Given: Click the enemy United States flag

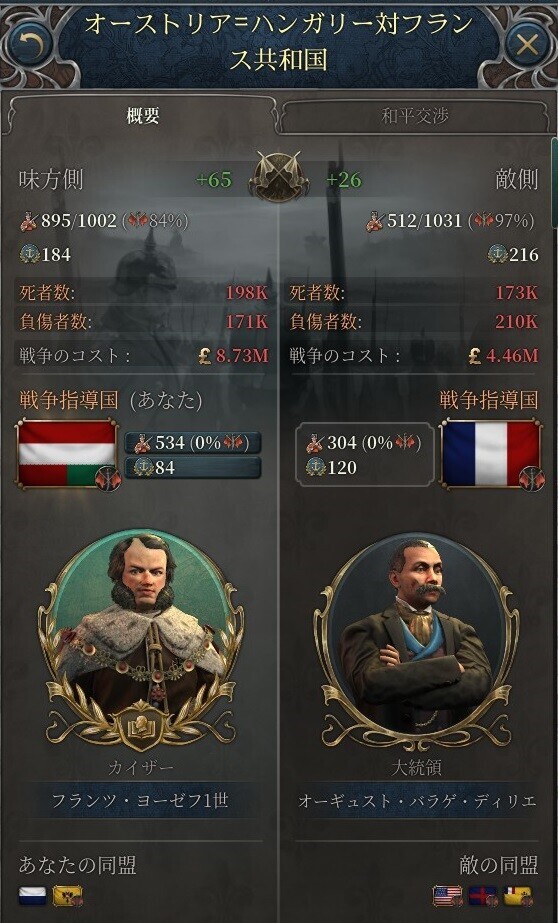Looking at the screenshot, I should click(447, 896).
